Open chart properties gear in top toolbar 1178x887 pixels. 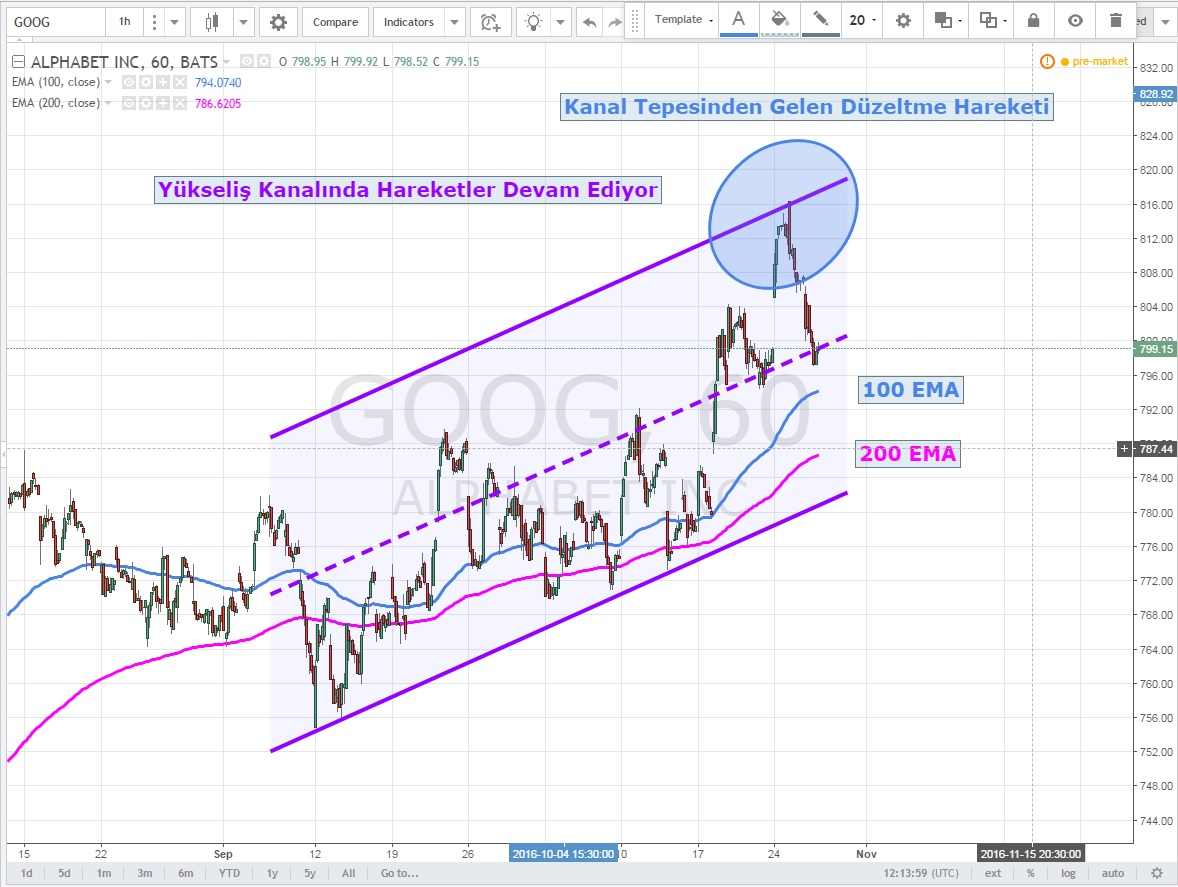tap(278, 21)
